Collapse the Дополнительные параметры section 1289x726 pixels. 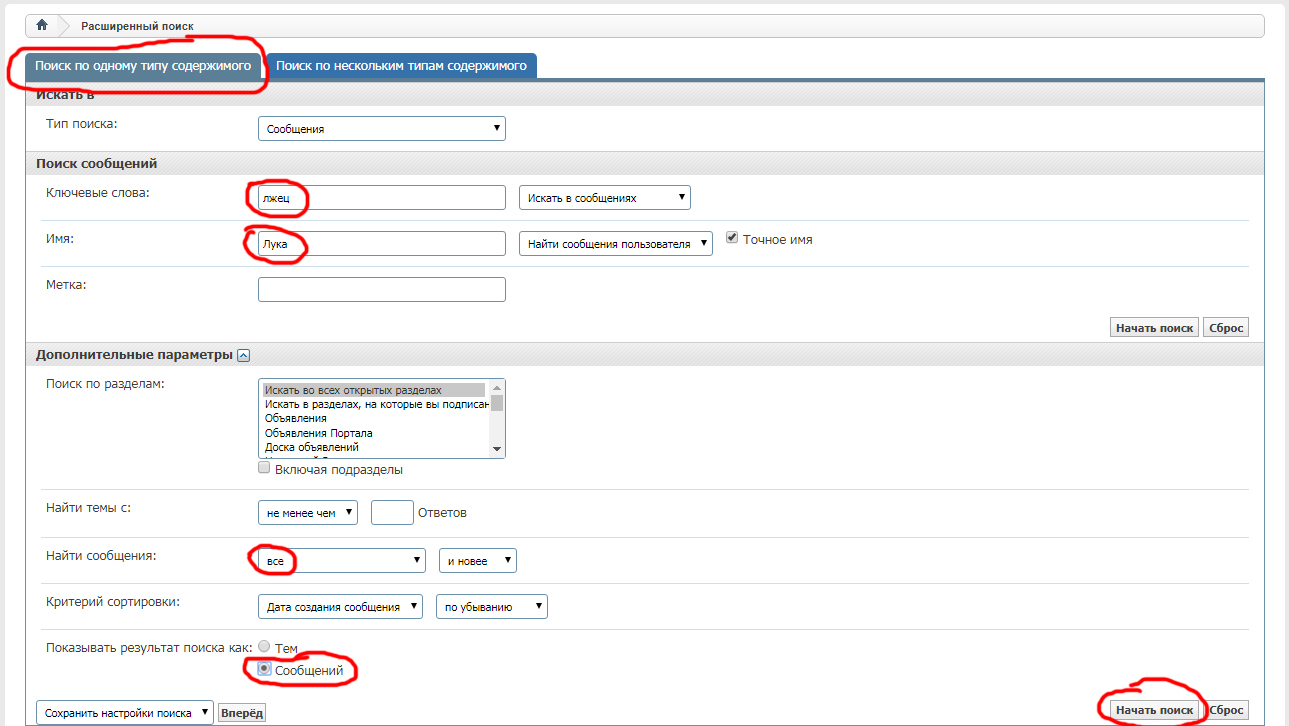coord(244,355)
